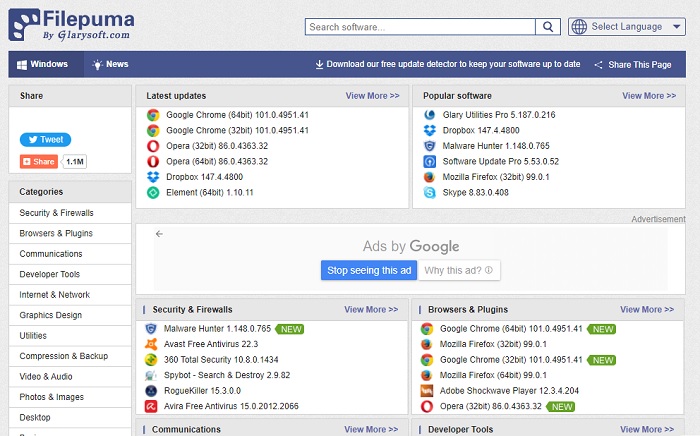Open Skype 8.83.0.408 link
Screen dimensions: 700x436
(475, 193)
